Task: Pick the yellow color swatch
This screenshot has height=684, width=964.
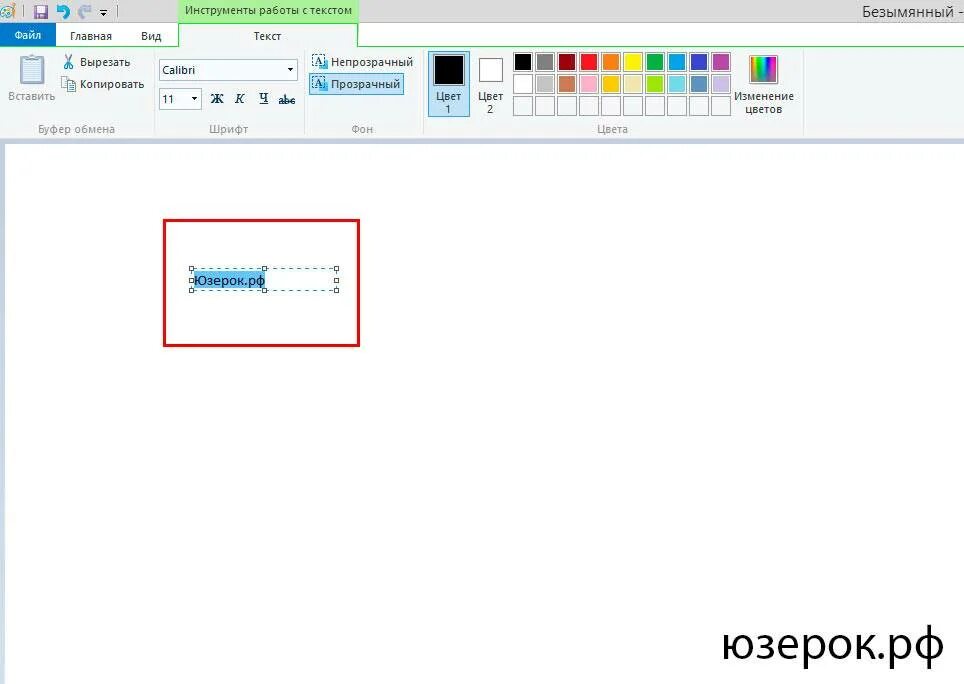Action: (633, 61)
